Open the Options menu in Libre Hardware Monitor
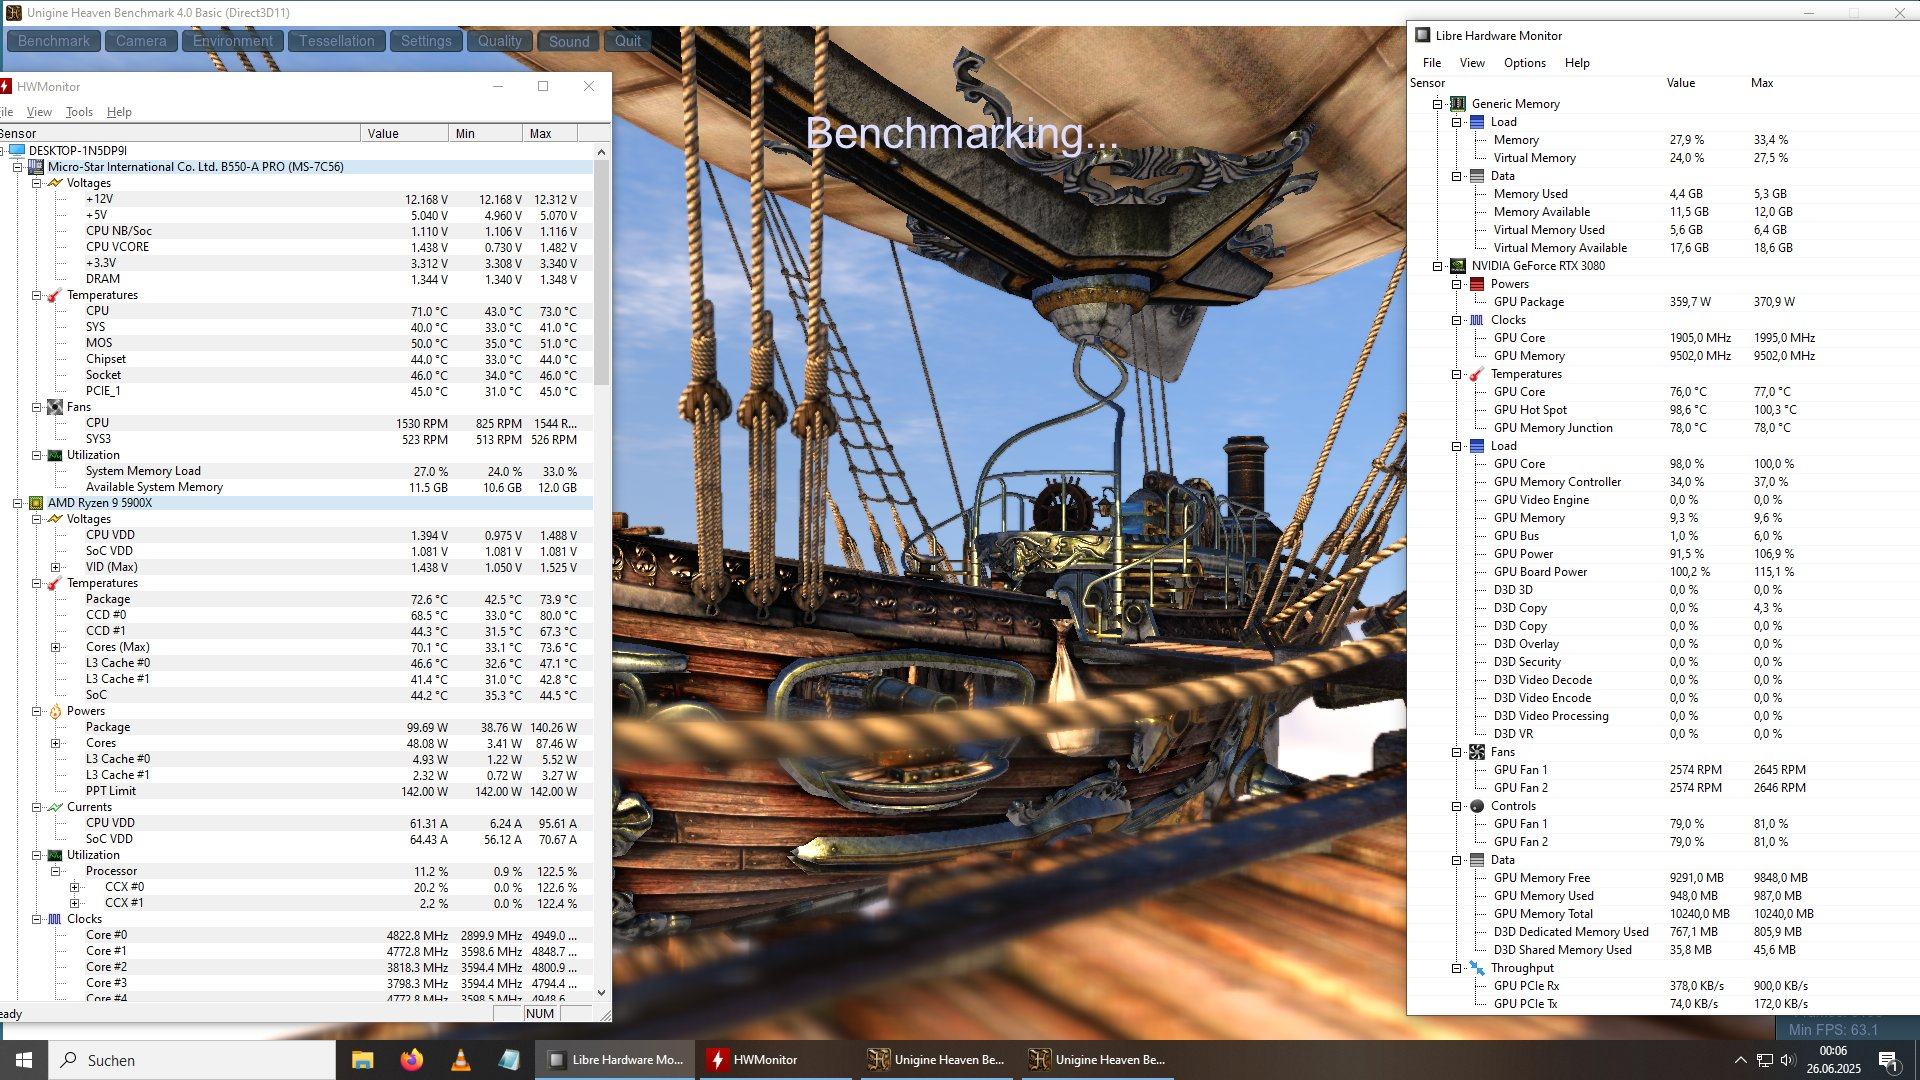1920x1080 pixels. coord(1524,63)
